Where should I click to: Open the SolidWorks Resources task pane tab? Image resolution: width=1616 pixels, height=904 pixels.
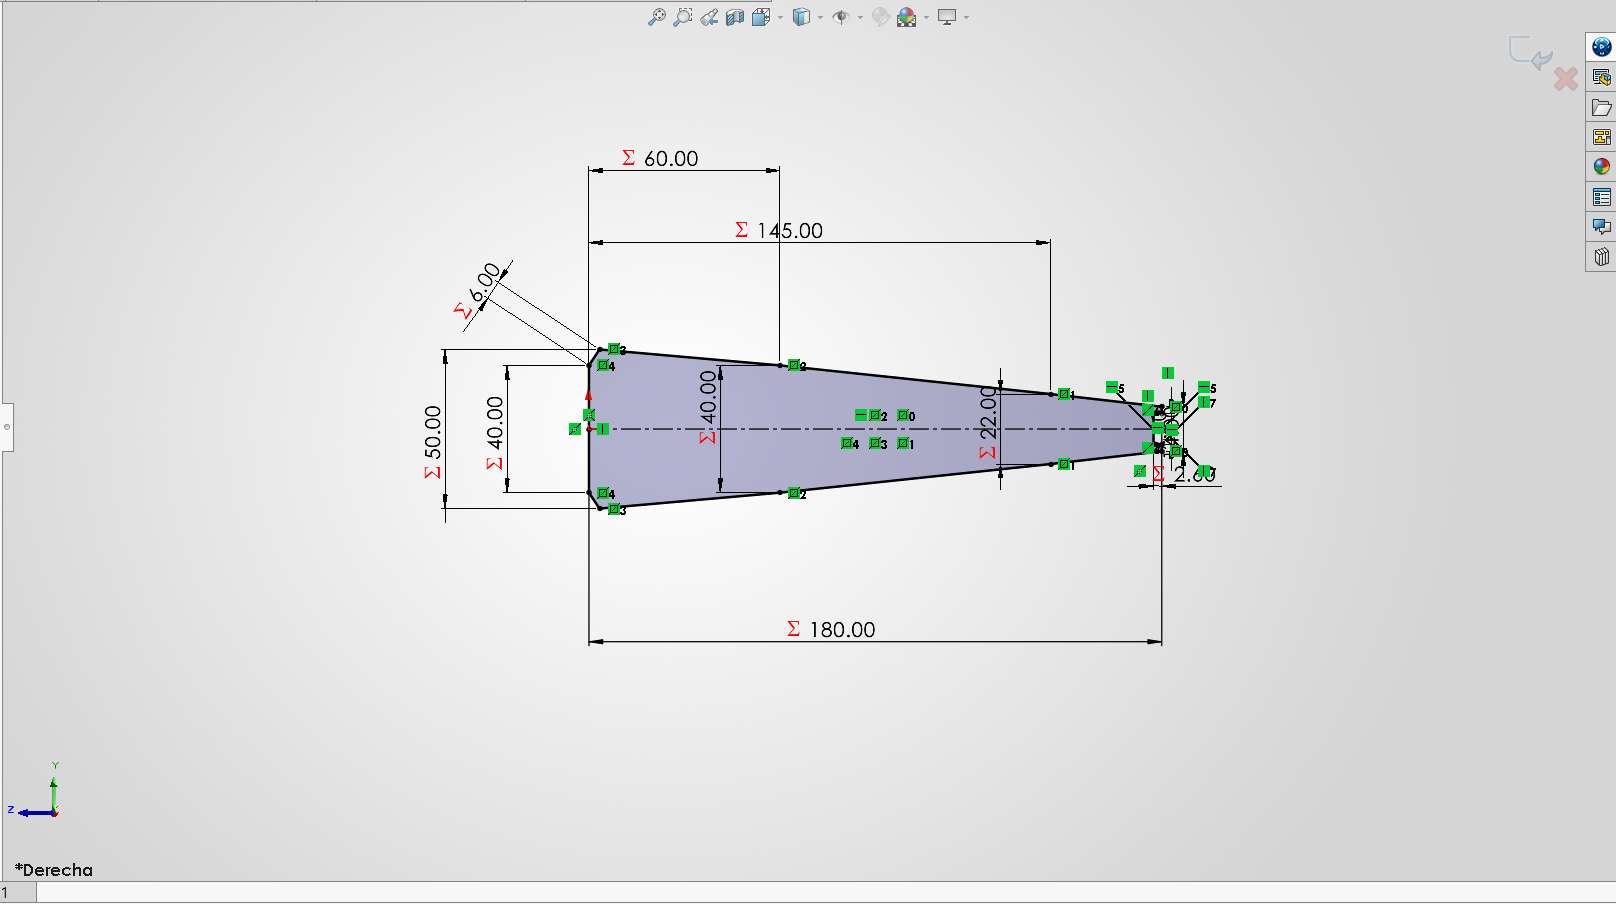point(1601,47)
